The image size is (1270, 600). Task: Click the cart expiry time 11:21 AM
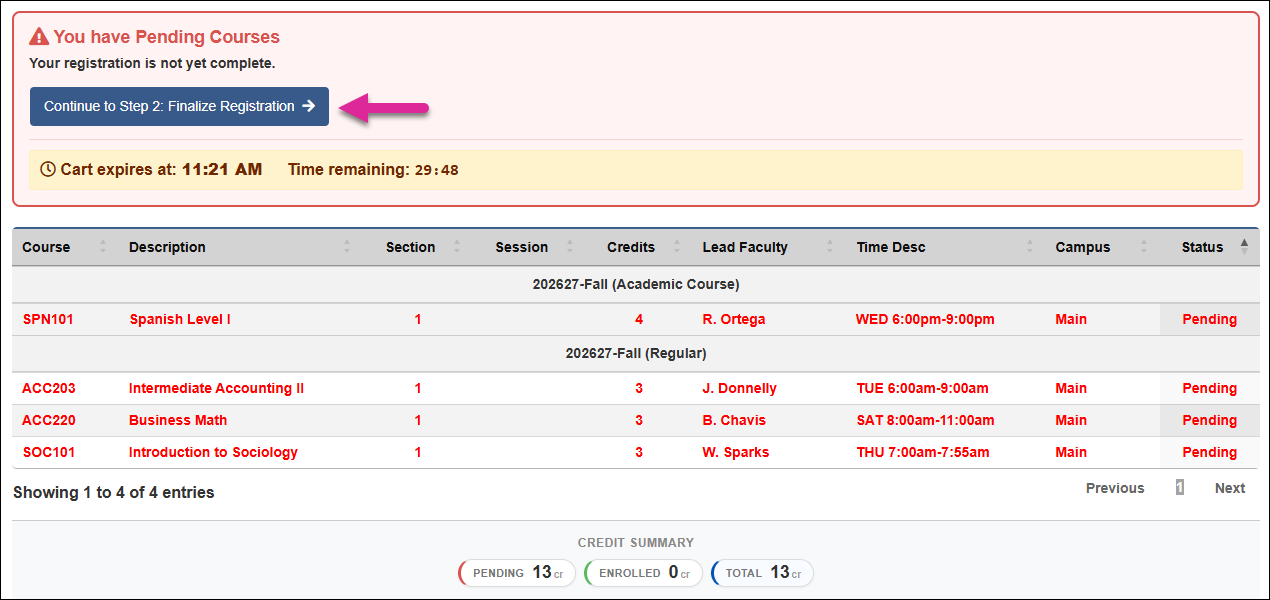(222, 169)
